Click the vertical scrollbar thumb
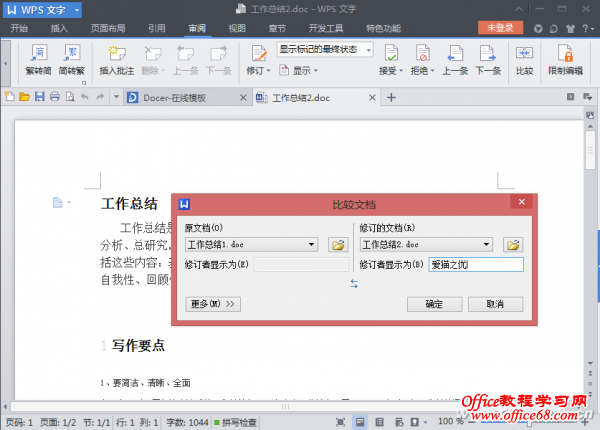Image resolution: width=600 pixels, height=430 pixels. tap(590, 150)
